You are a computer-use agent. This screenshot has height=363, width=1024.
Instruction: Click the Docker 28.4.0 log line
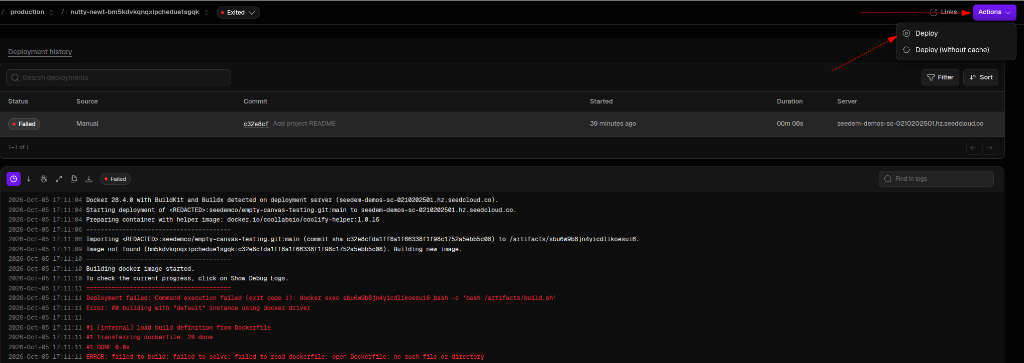tap(292, 200)
